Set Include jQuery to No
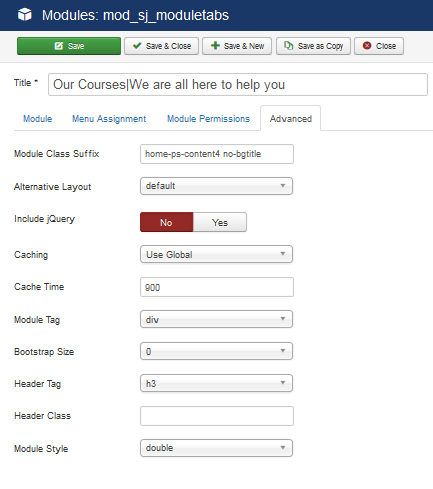433x489 pixels. tap(167, 222)
